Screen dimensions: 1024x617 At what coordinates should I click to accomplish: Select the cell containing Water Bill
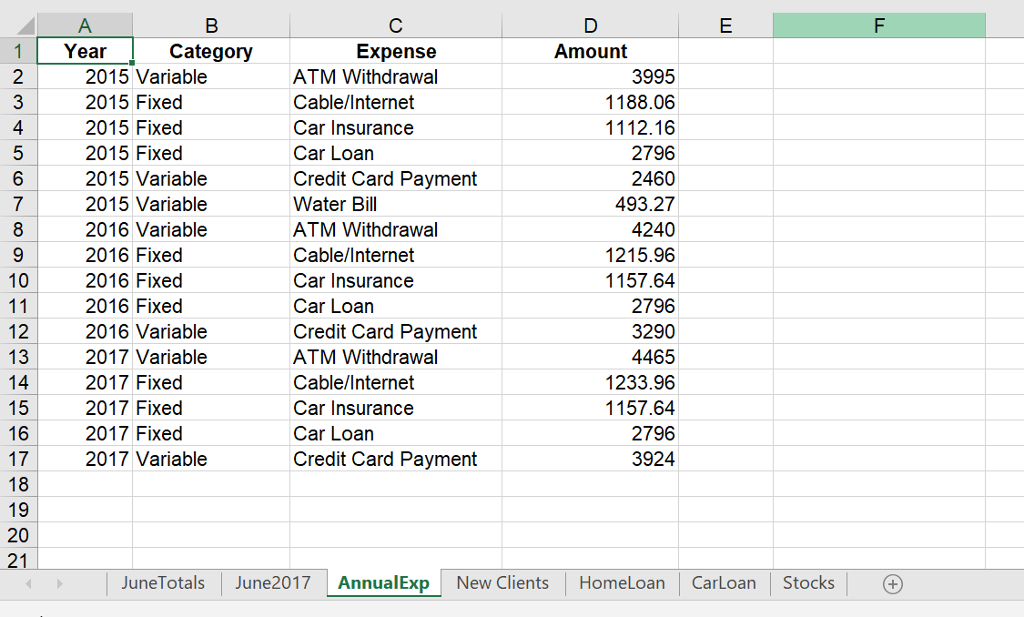point(395,203)
